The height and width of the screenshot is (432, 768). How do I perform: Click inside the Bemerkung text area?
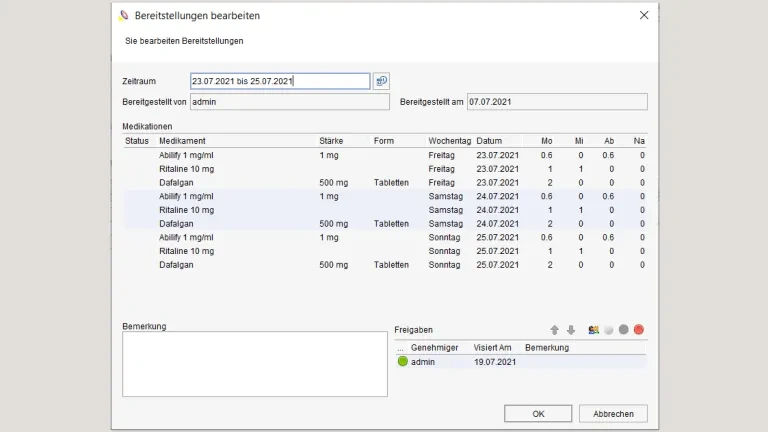click(x=254, y=364)
